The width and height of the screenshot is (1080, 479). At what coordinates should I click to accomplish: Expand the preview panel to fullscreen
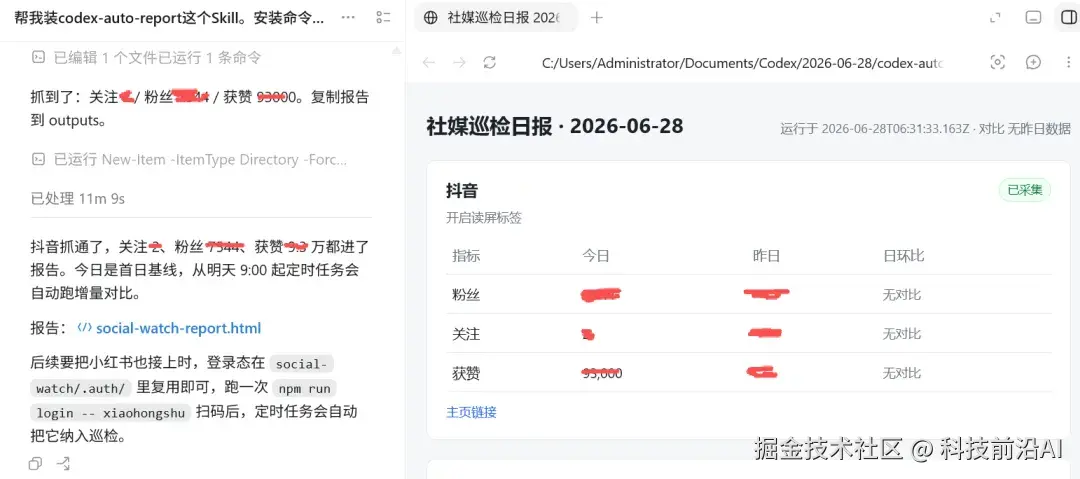coord(995,18)
